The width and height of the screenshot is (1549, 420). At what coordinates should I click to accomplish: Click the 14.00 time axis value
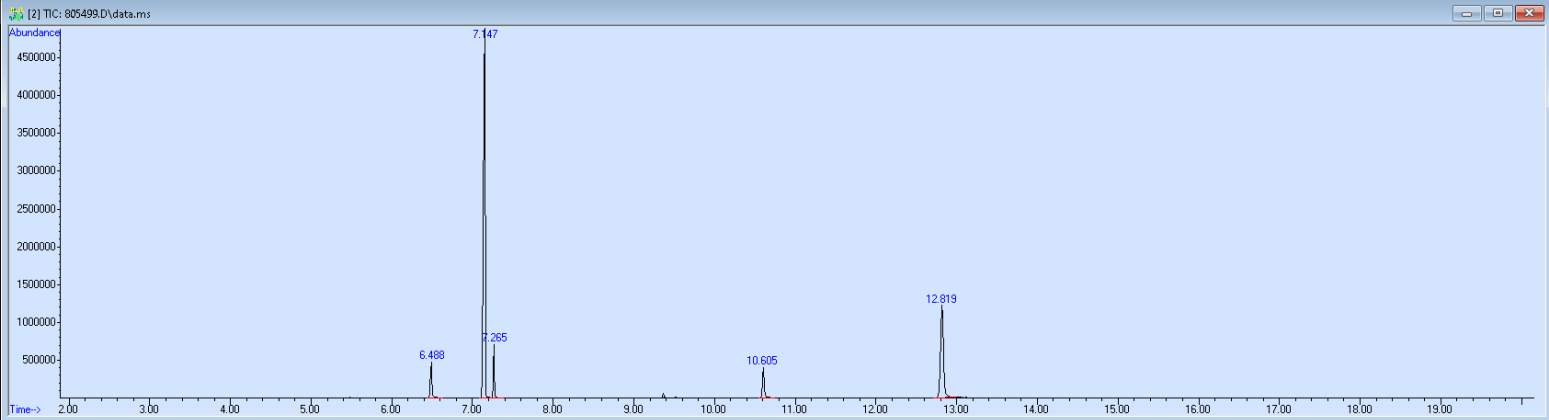click(1036, 409)
